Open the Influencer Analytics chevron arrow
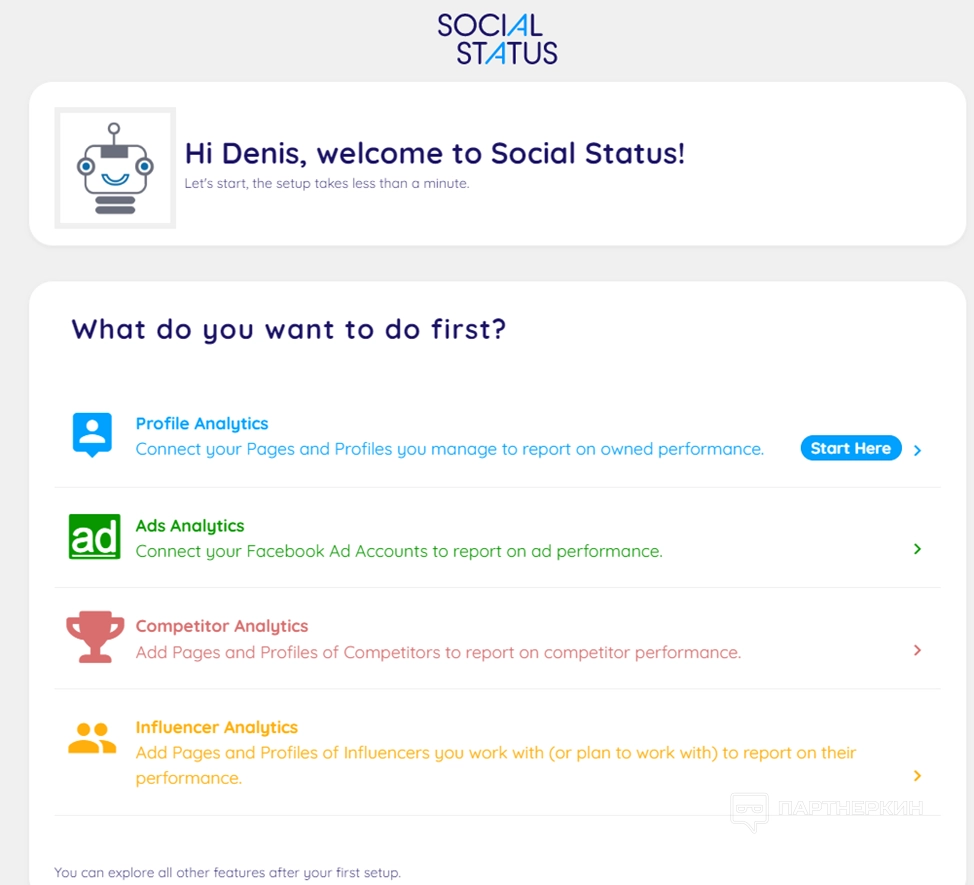The width and height of the screenshot is (974, 885). click(x=917, y=776)
